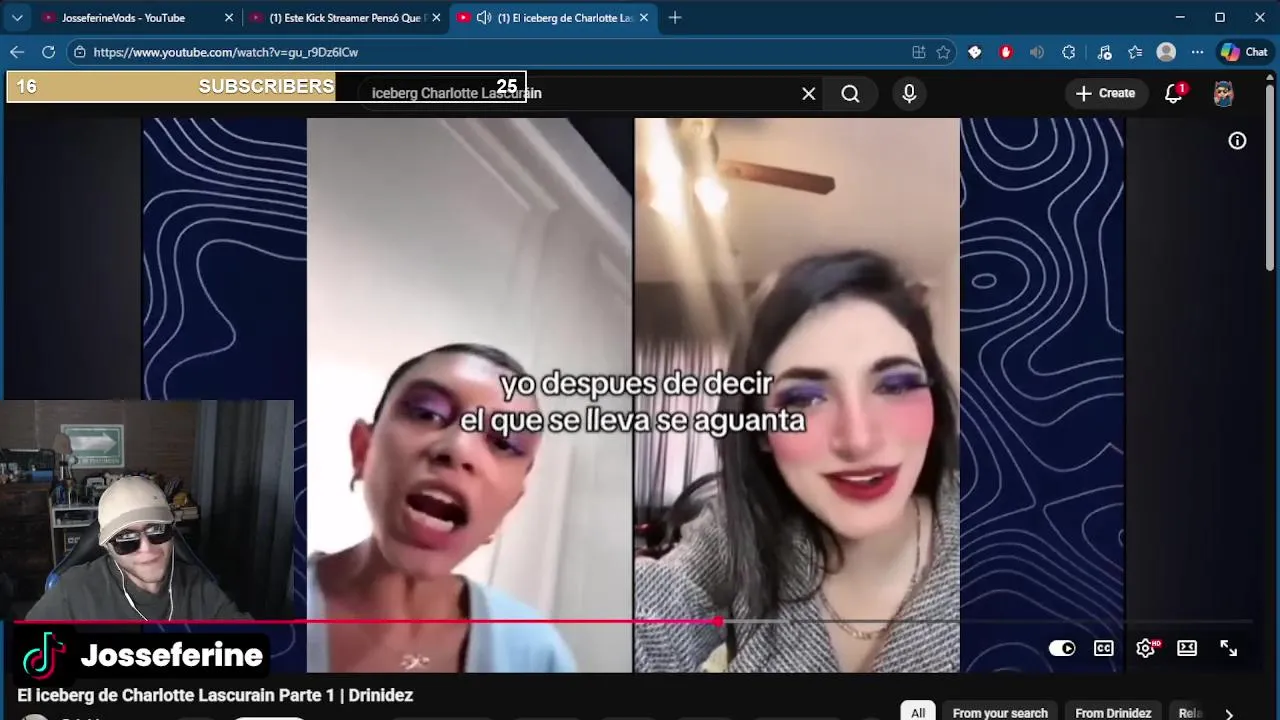
Task: View site information lock icon
Action: point(81,52)
